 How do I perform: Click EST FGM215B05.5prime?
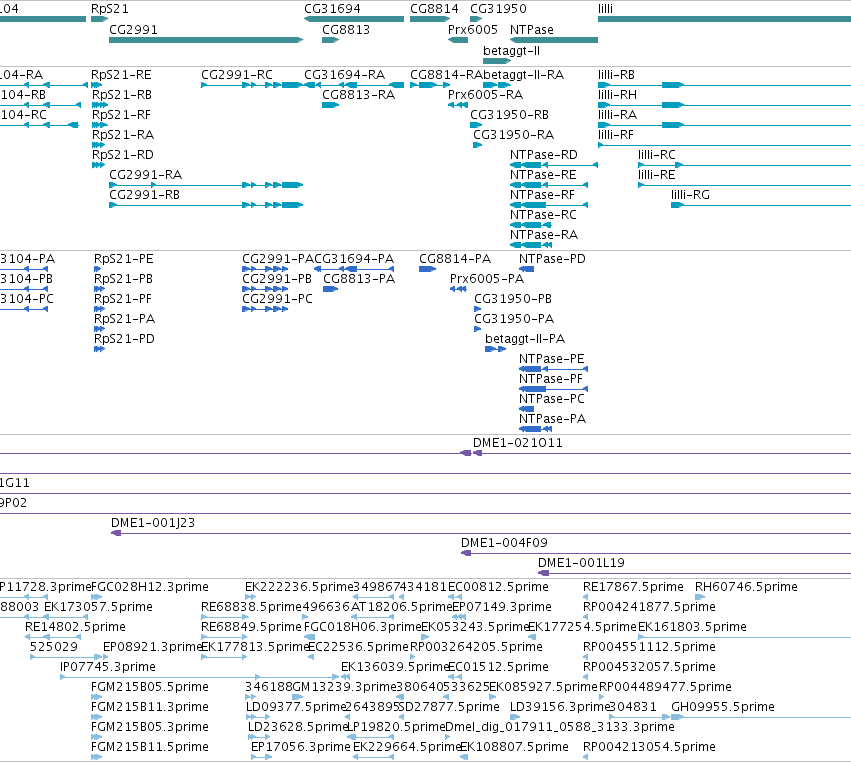[x=150, y=687]
